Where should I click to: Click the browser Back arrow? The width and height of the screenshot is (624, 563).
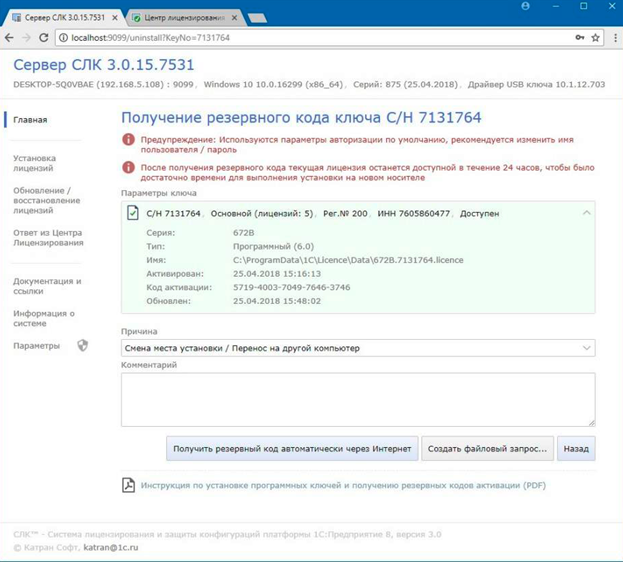10,37
